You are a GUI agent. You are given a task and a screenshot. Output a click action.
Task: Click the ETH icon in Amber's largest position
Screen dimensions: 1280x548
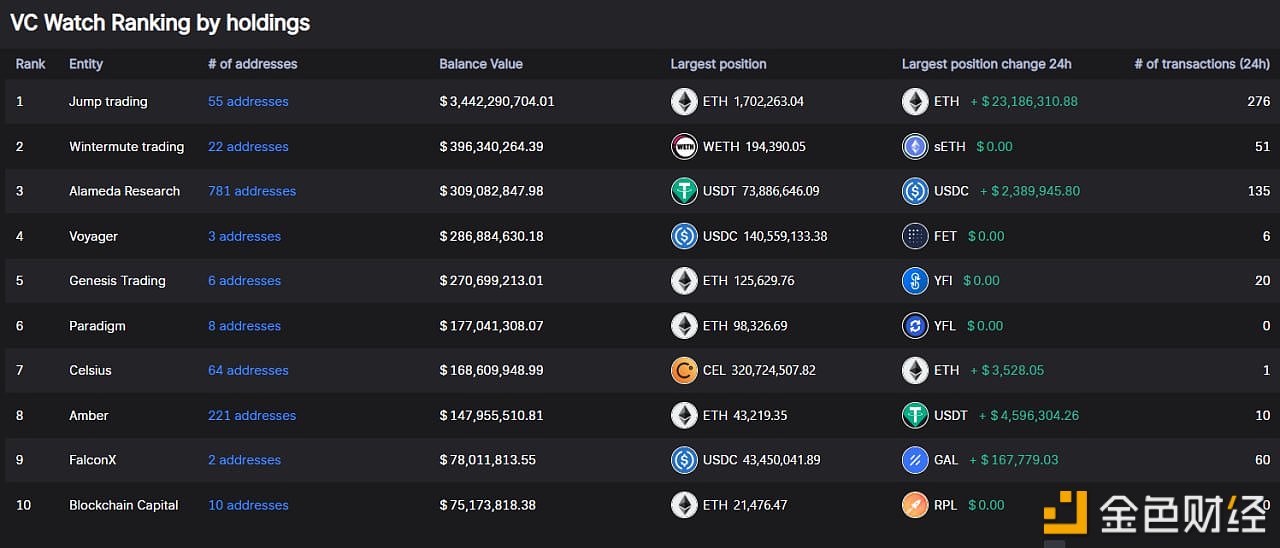pos(684,415)
